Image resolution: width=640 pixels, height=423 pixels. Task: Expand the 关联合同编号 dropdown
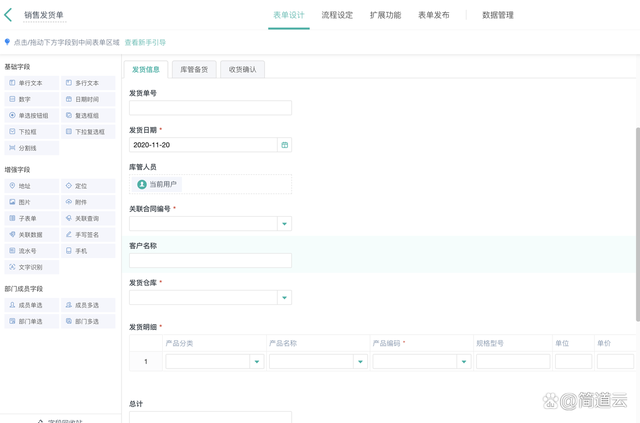(284, 224)
